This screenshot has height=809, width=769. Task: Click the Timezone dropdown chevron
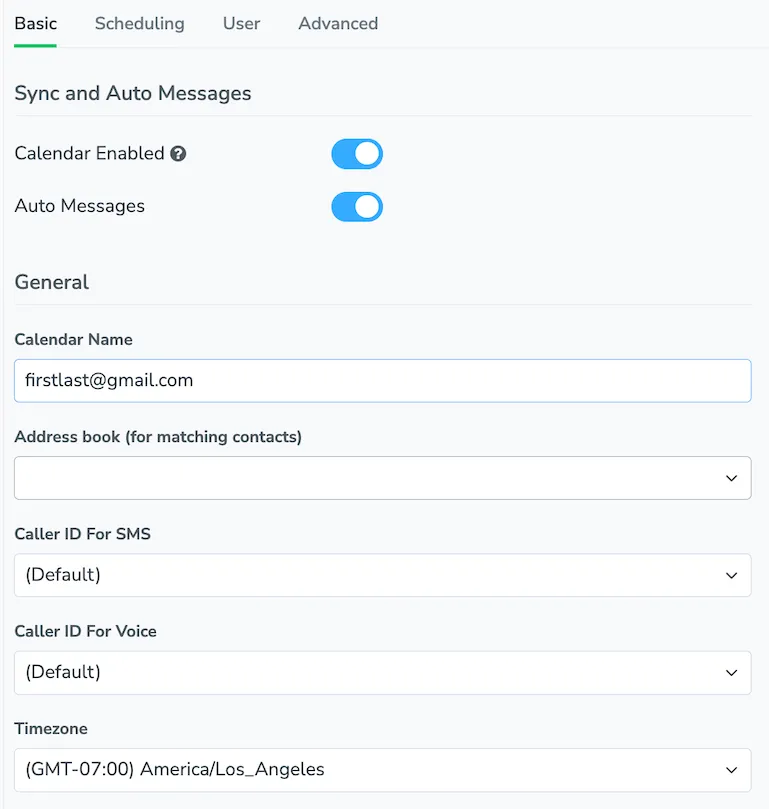pyautogui.click(x=731, y=770)
